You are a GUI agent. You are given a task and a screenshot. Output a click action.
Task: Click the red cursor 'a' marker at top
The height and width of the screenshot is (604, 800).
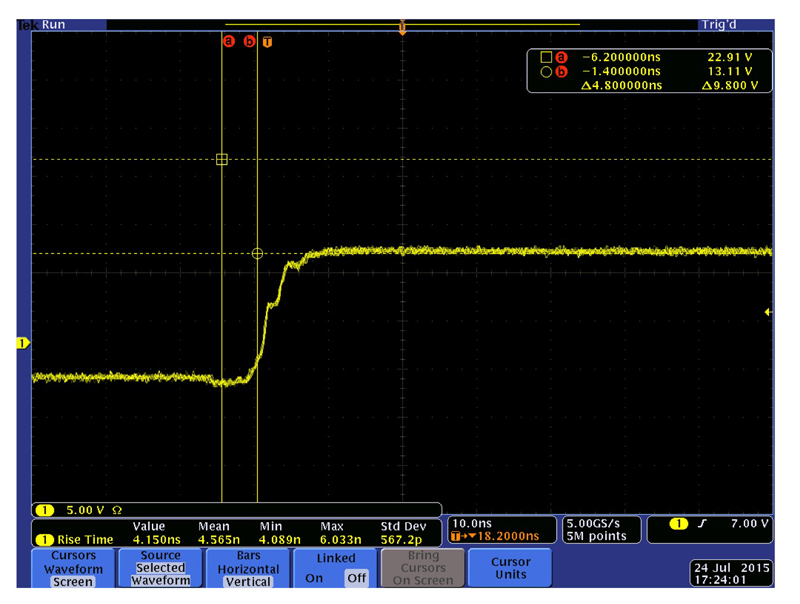pyautogui.click(x=229, y=42)
